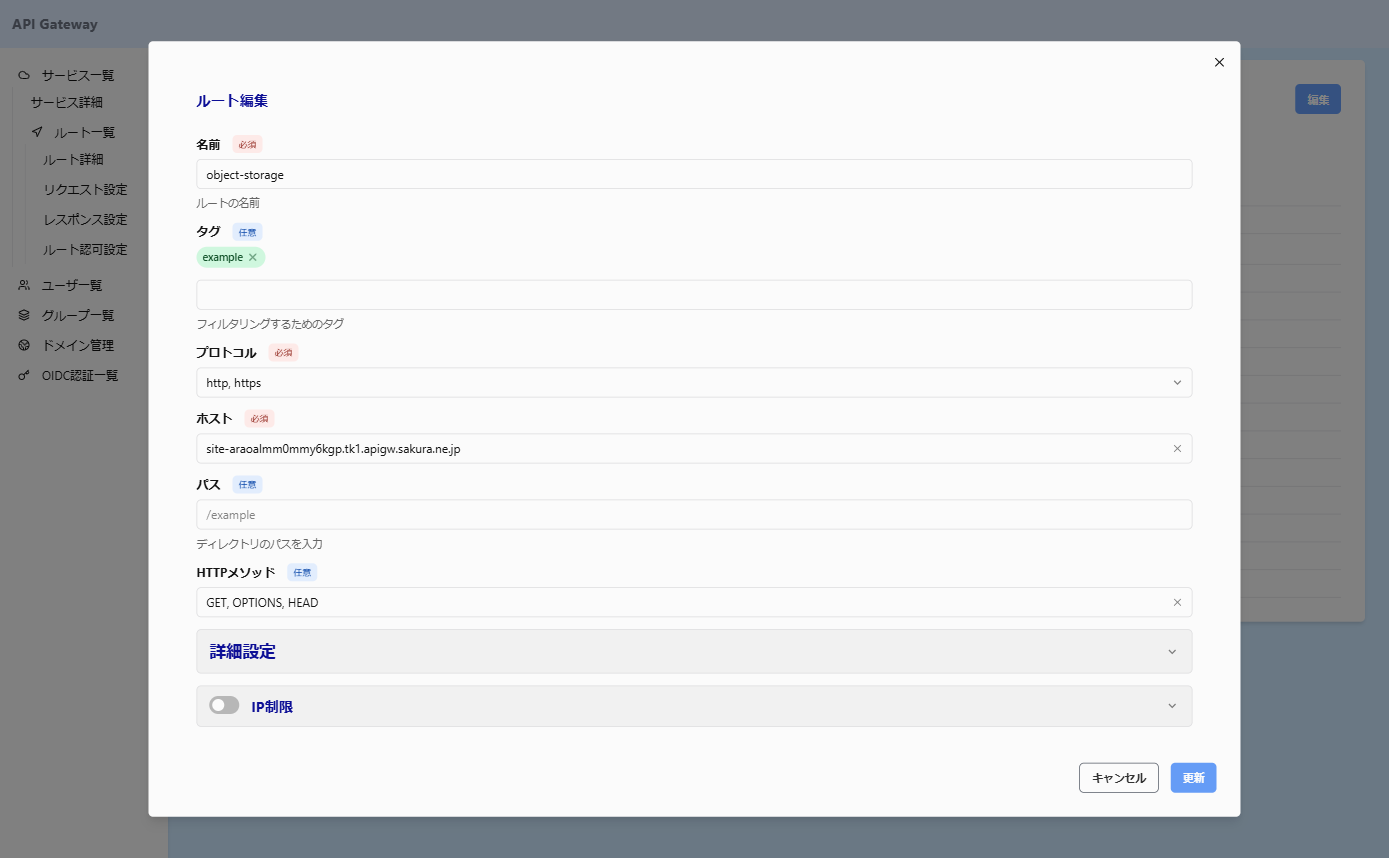Open リクエスト設定 in the sidebar

[x=85, y=190]
